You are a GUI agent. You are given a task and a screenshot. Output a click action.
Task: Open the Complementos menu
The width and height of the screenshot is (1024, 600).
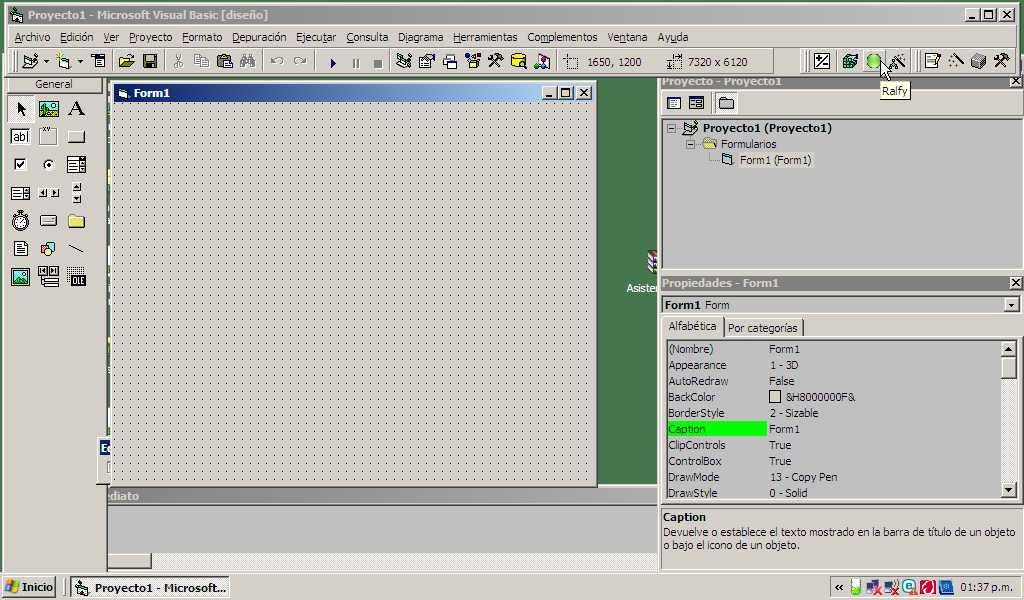click(x=562, y=37)
